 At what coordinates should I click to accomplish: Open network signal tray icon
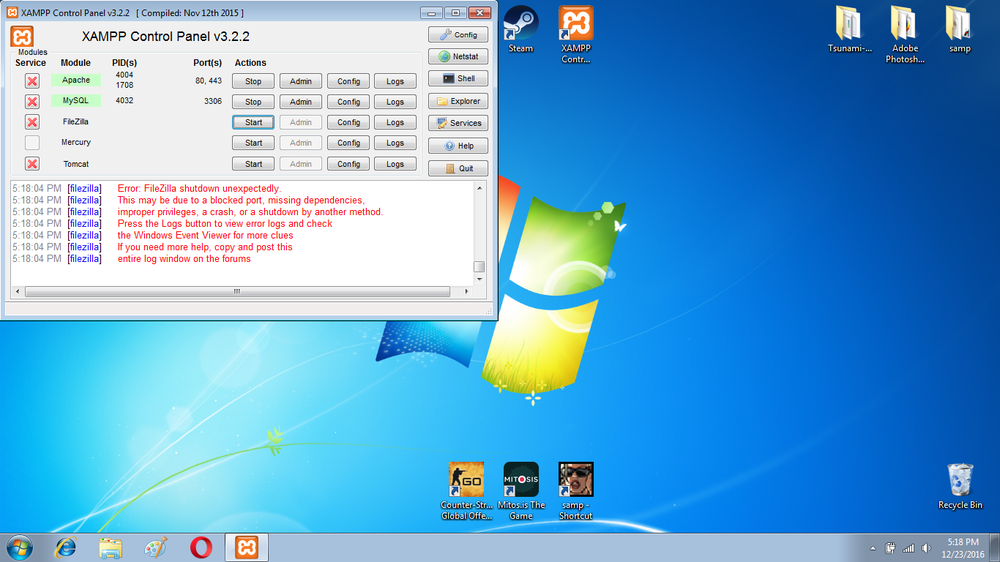coord(908,548)
